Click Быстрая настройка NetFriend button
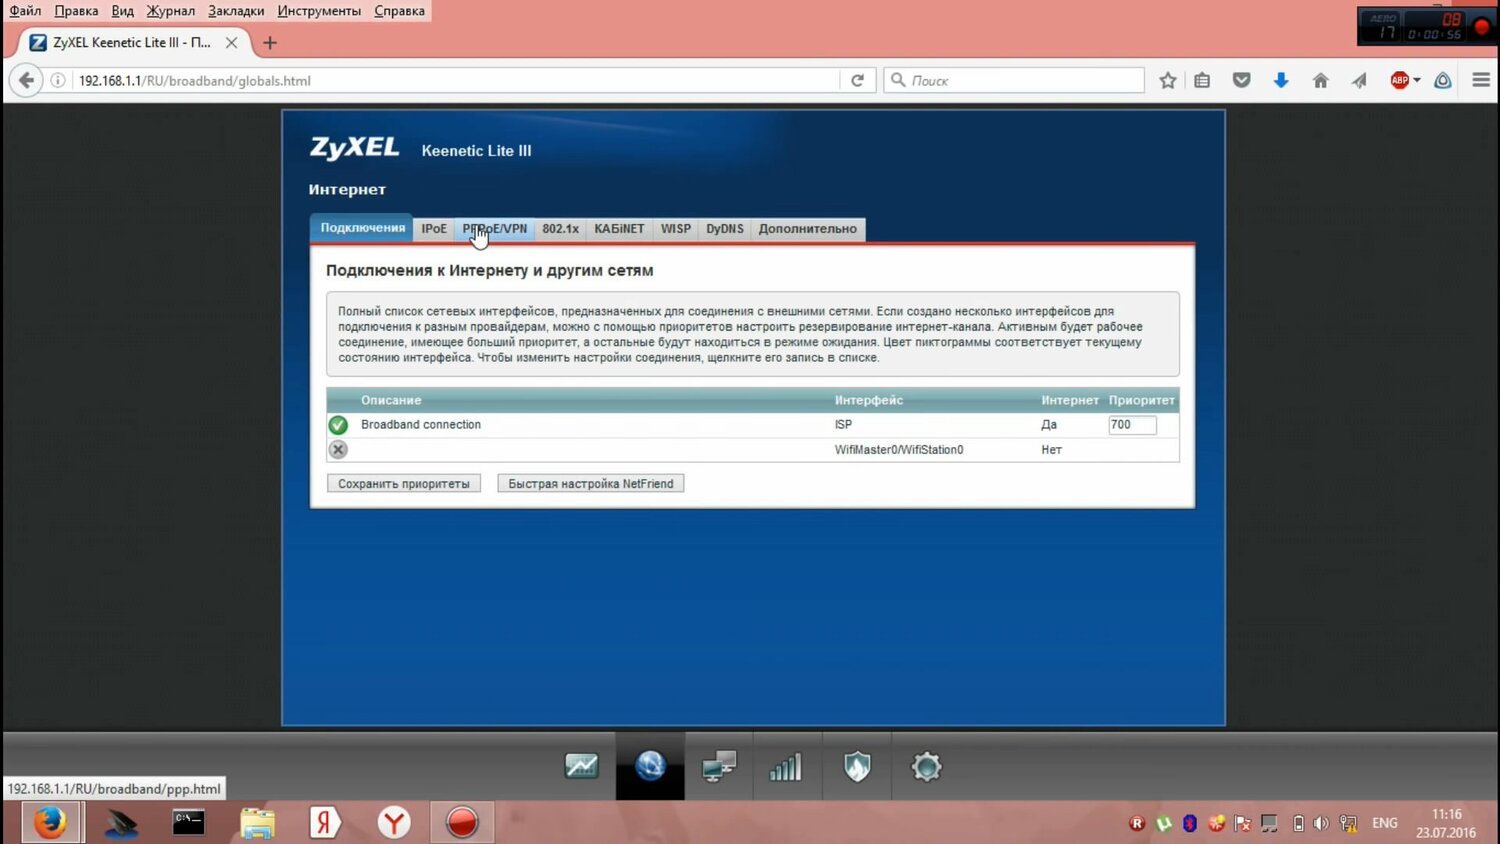This screenshot has height=844, width=1500. [591, 484]
